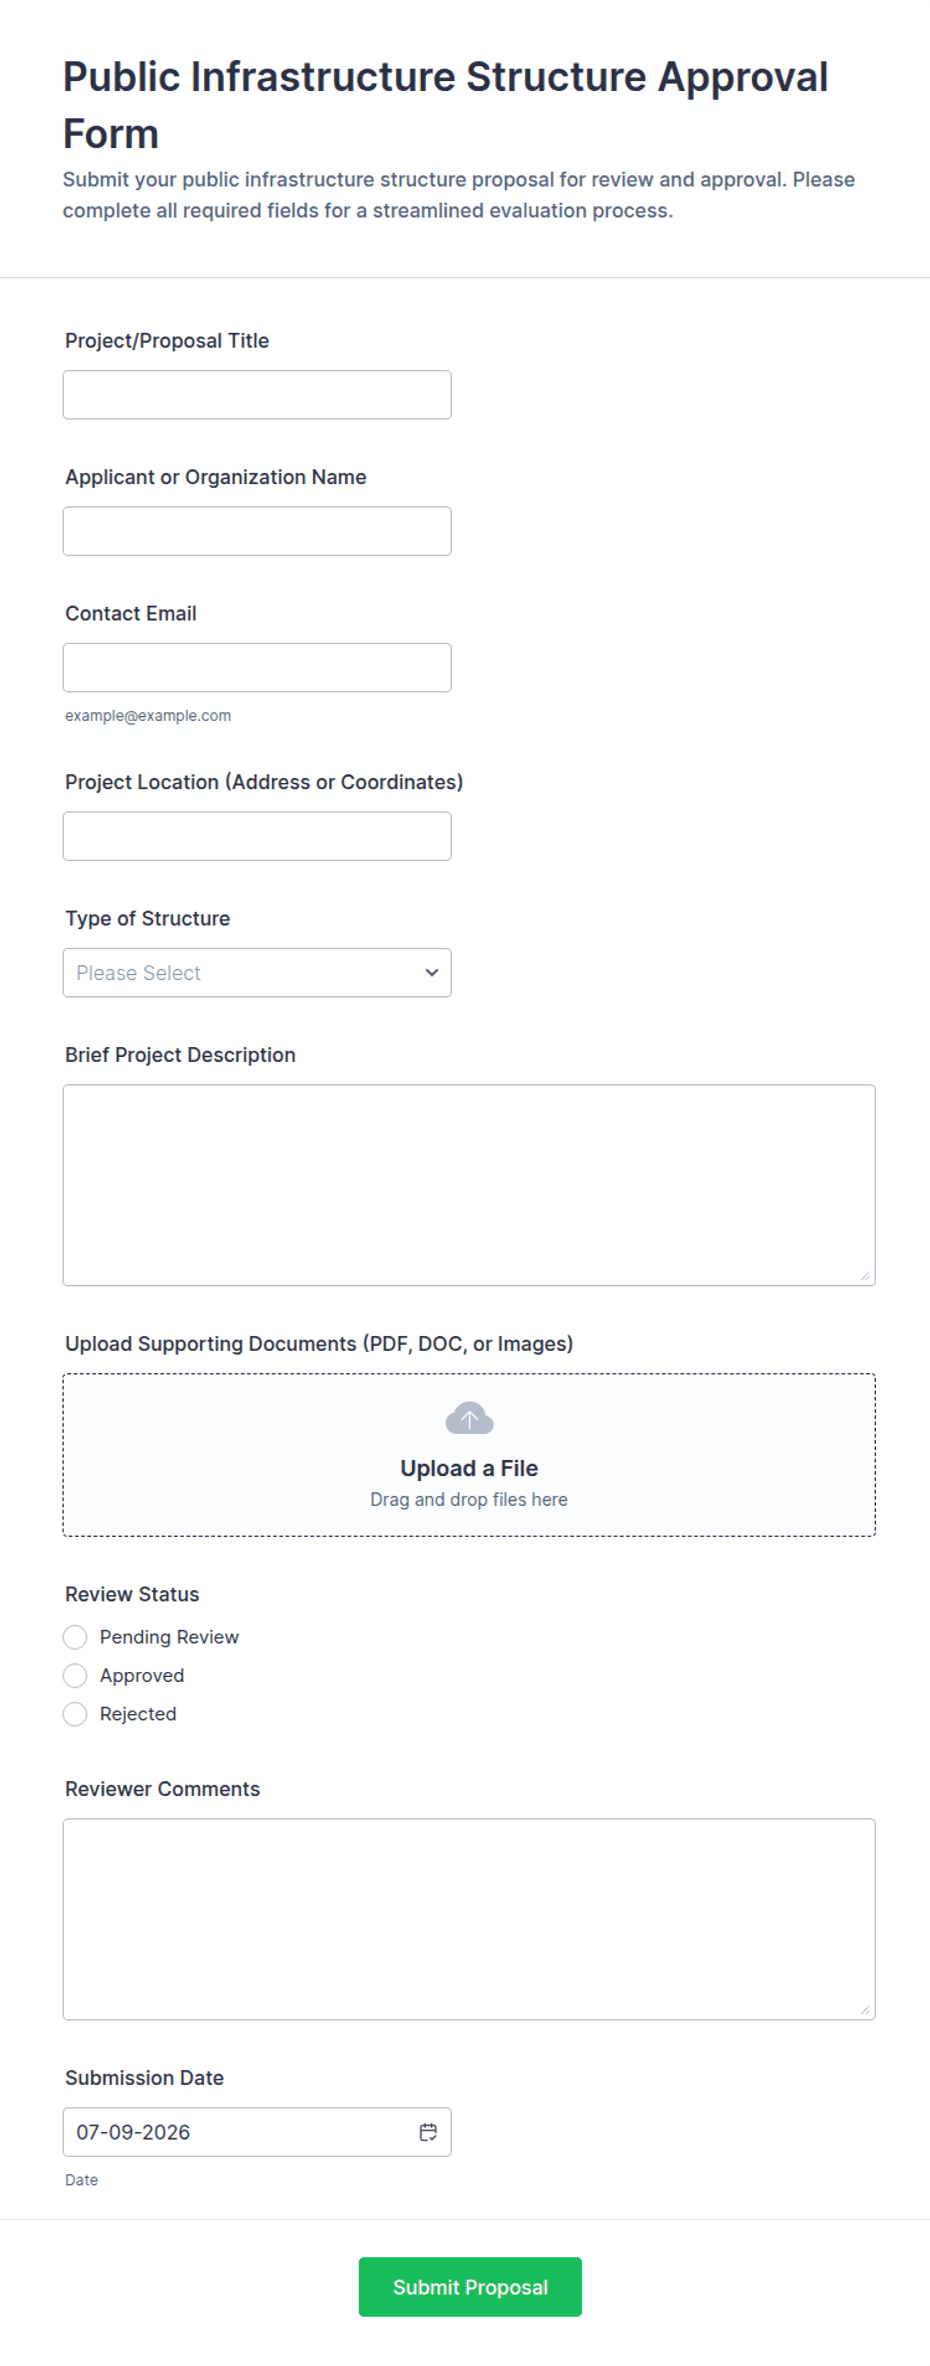This screenshot has width=930, height=2366.
Task: Open the Please Select structure dropdown
Action: pyautogui.click(x=257, y=973)
